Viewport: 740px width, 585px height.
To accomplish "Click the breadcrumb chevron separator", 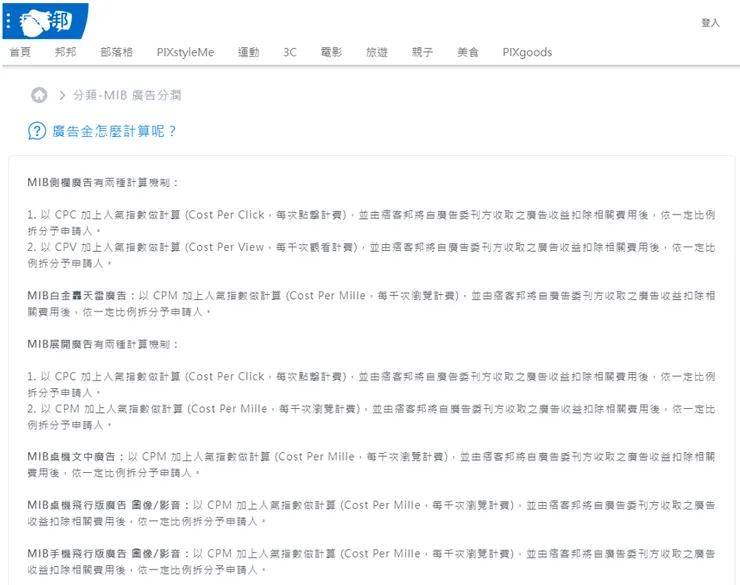I will point(62,95).
